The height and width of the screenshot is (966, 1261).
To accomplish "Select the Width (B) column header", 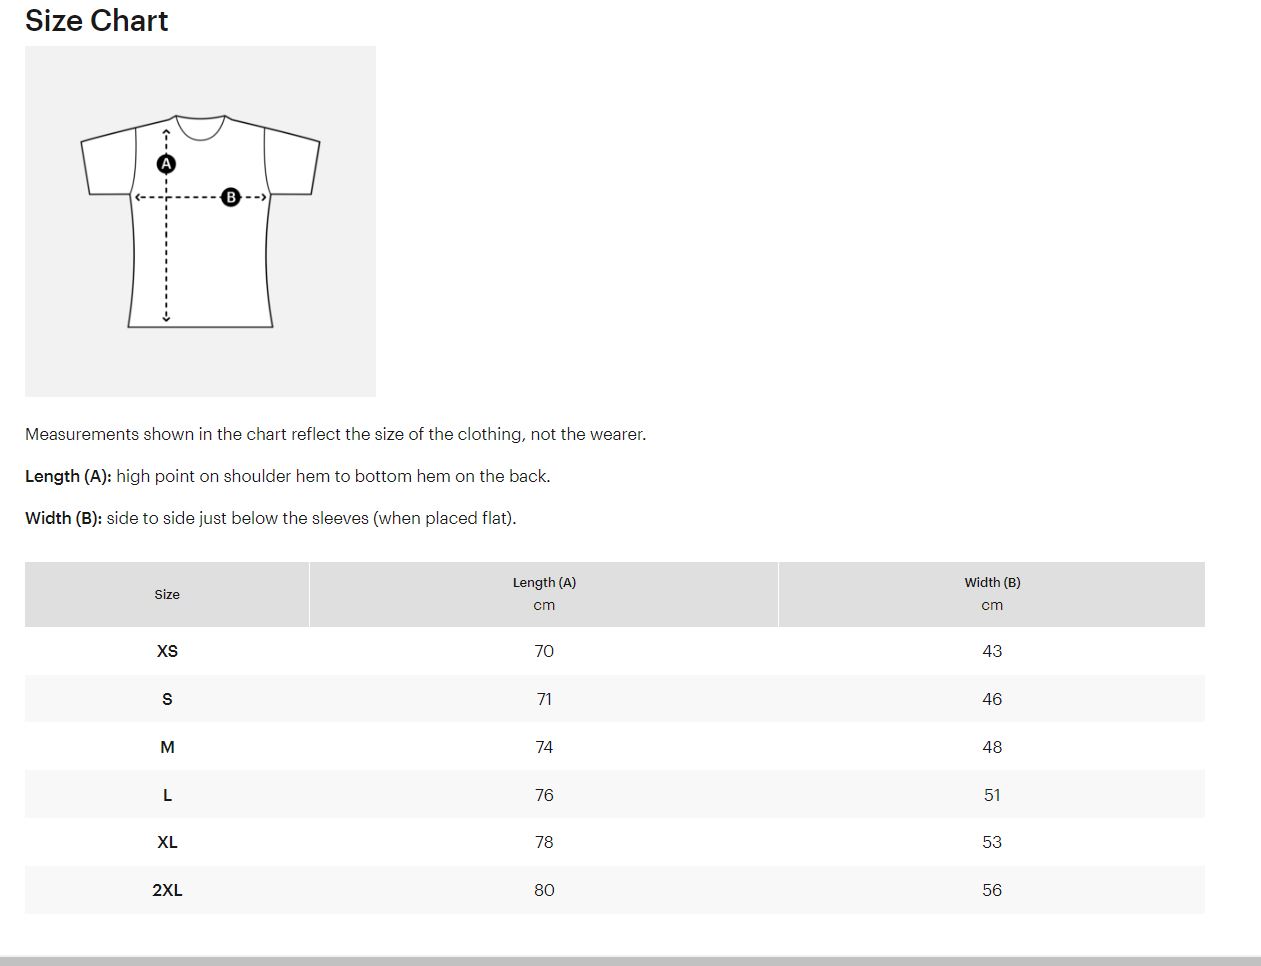I will click(x=992, y=594).
